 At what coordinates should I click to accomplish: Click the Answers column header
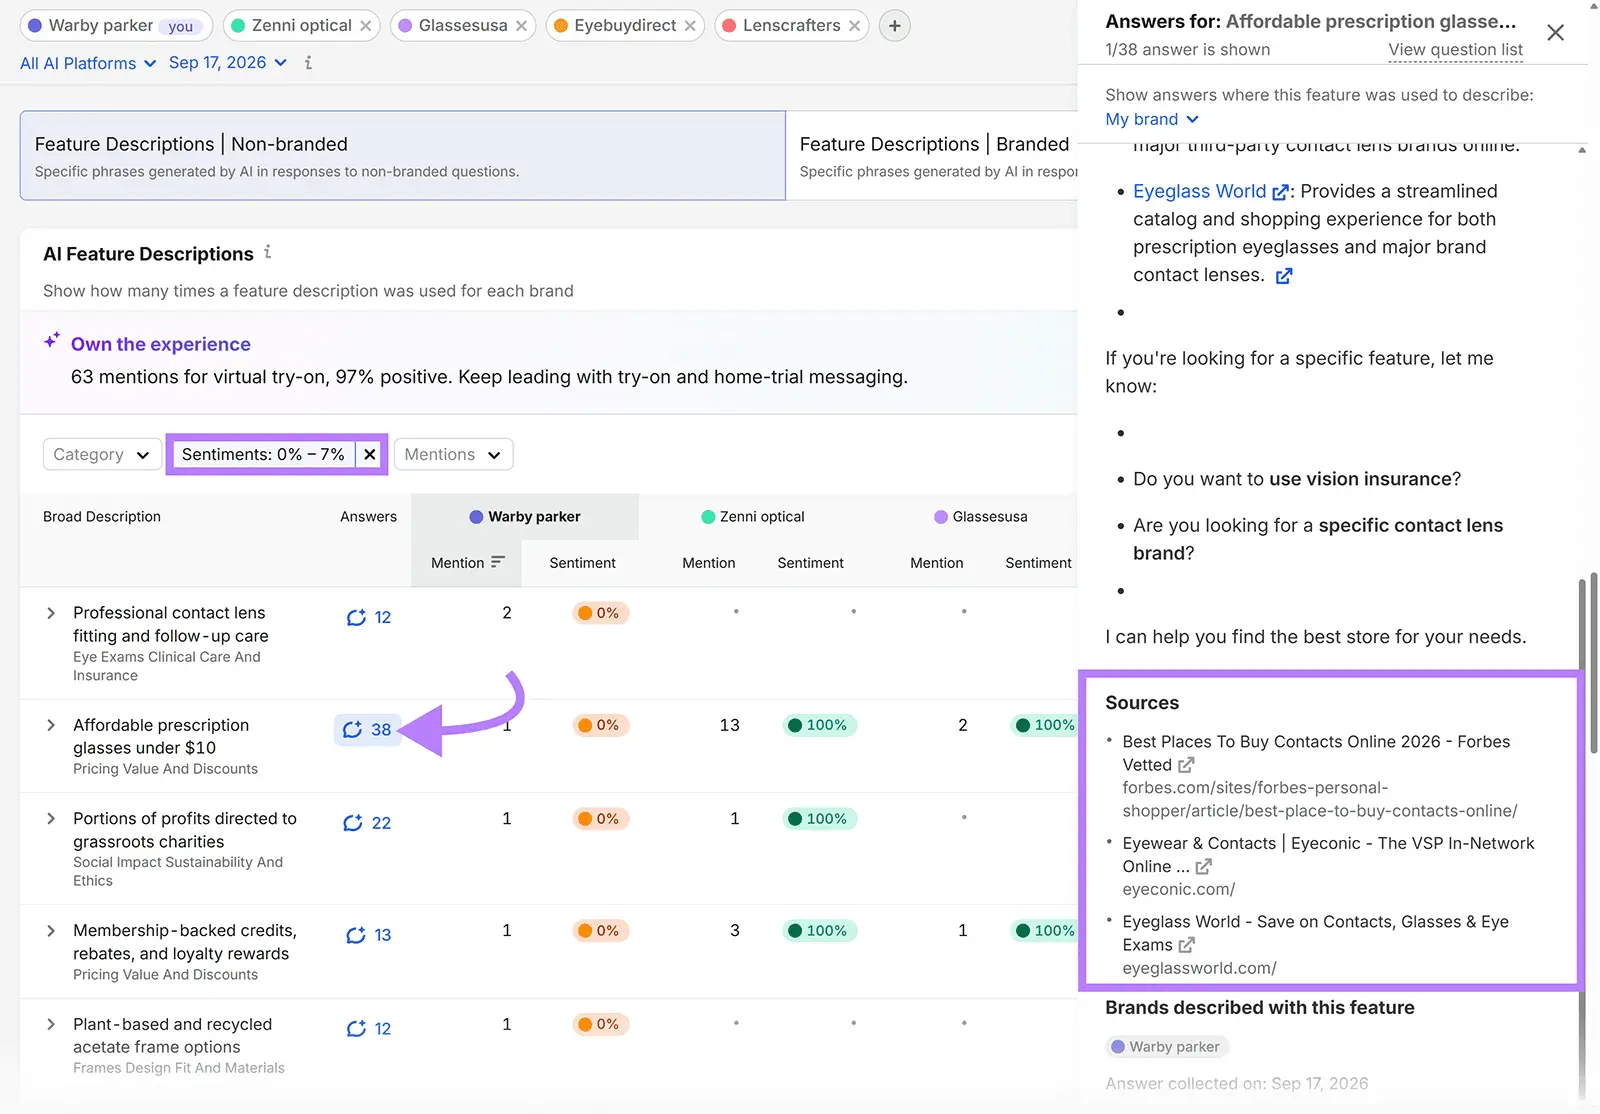pyautogui.click(x=368, y=517)
